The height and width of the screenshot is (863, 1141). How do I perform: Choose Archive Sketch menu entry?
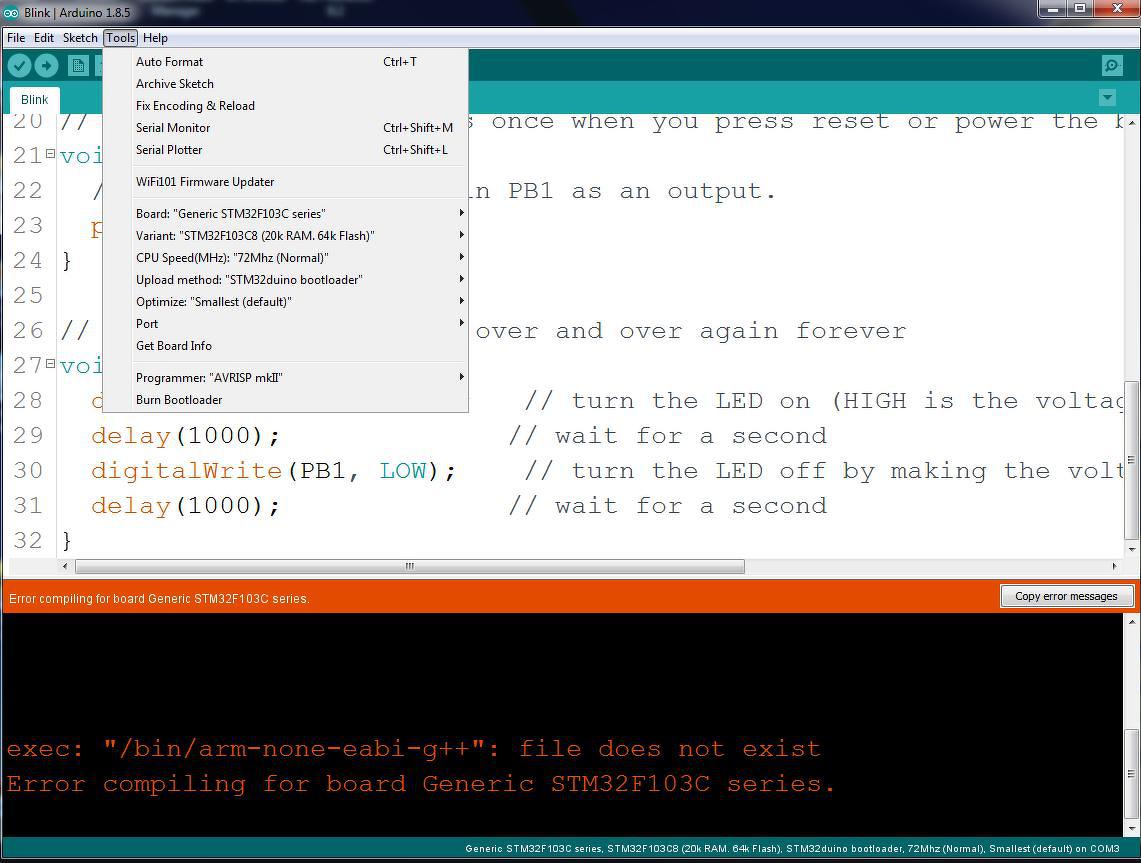point(285,84)
